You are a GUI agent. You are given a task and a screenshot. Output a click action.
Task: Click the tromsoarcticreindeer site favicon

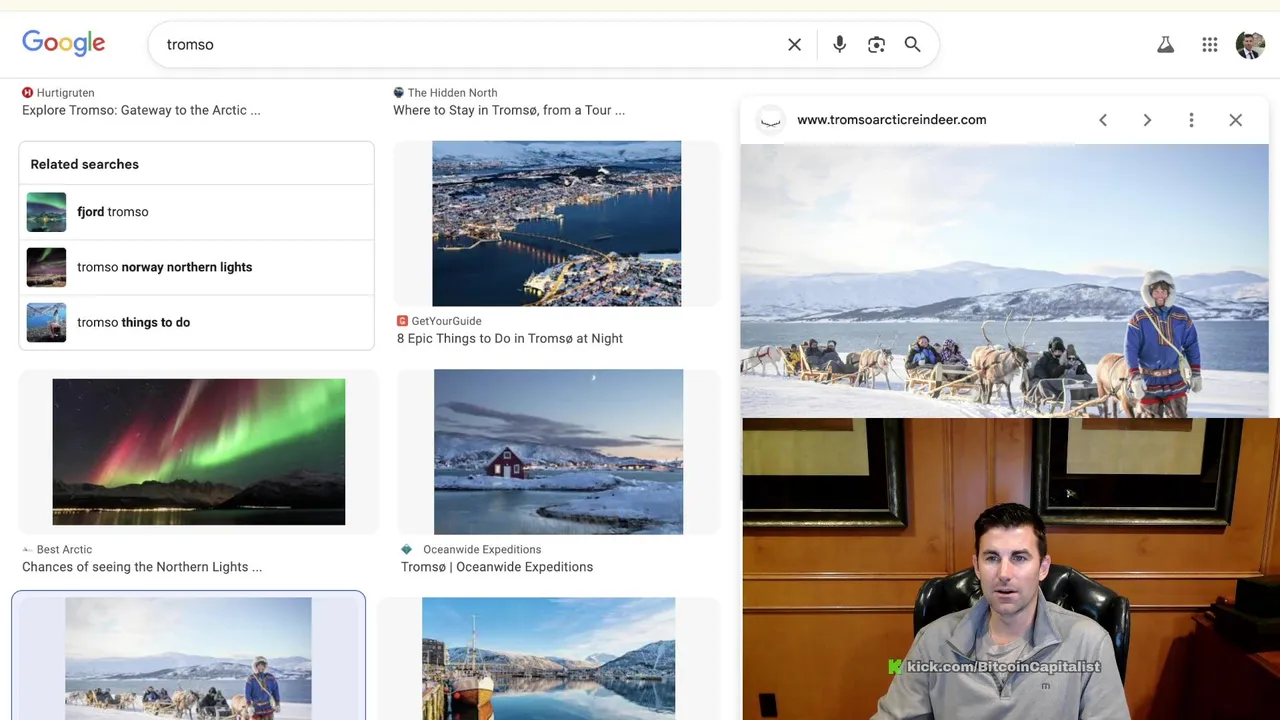coord(770,120)
